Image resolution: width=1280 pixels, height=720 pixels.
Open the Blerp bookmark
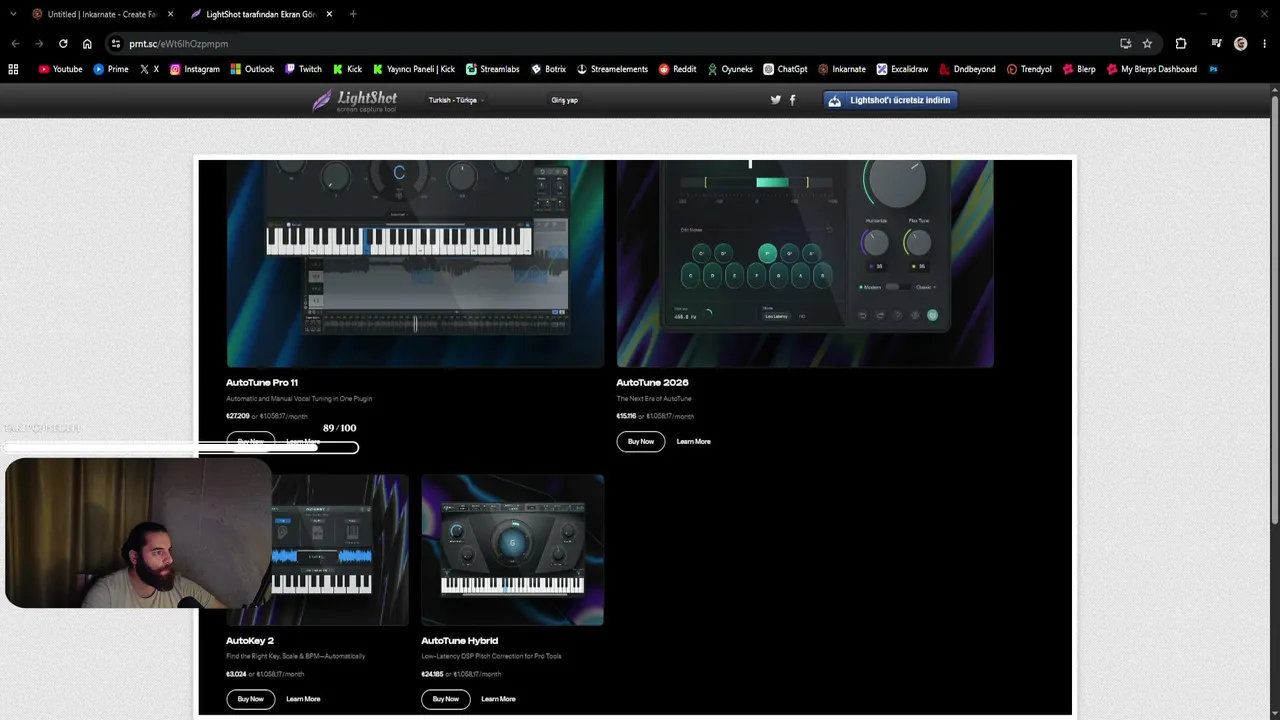[x=1079, y=69]
